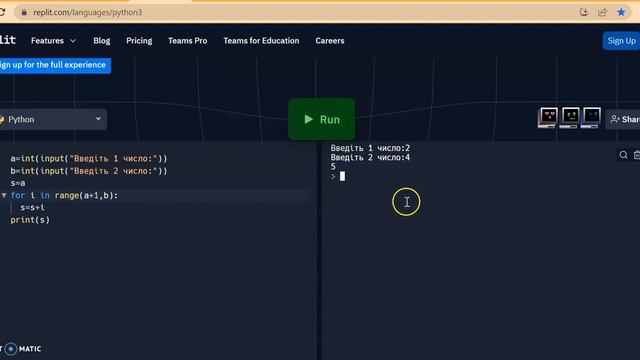Viewport: 640px width, 360px height.
Task: Click the green Run button
Action: click(322, 119)
